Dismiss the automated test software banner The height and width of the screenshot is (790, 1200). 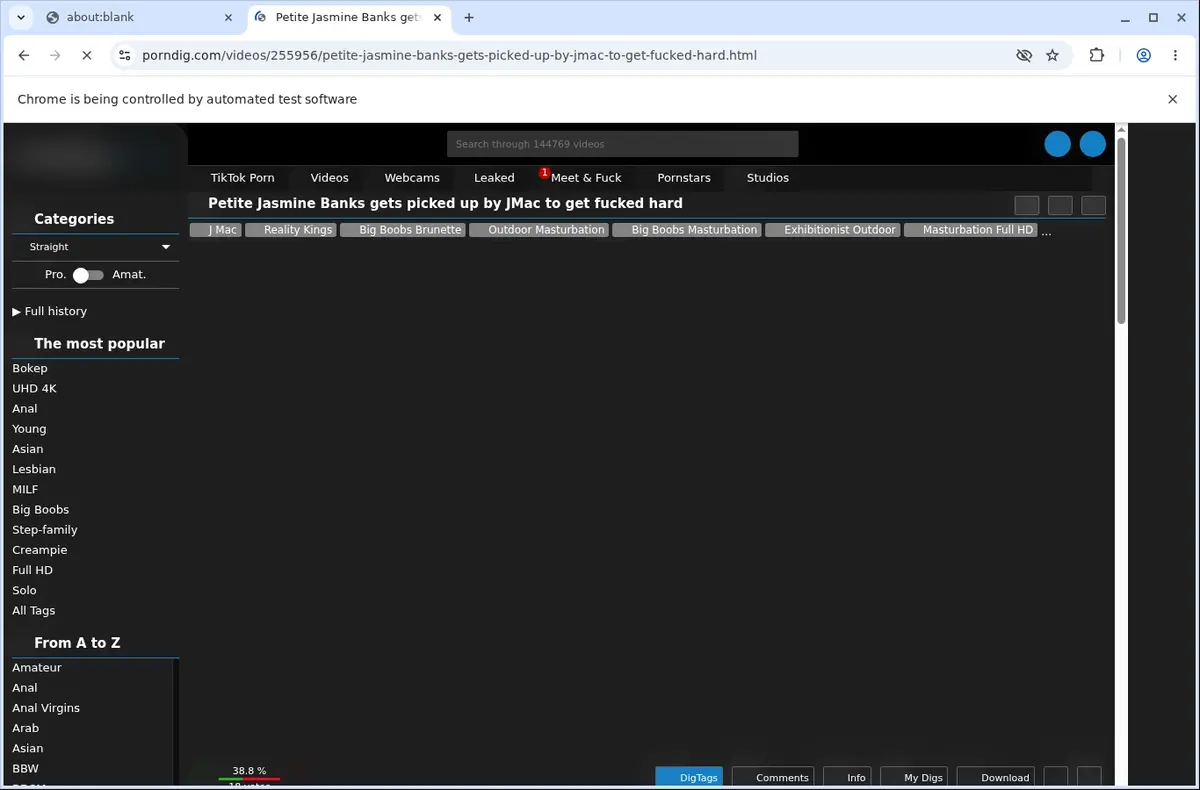coord(1173,99)
